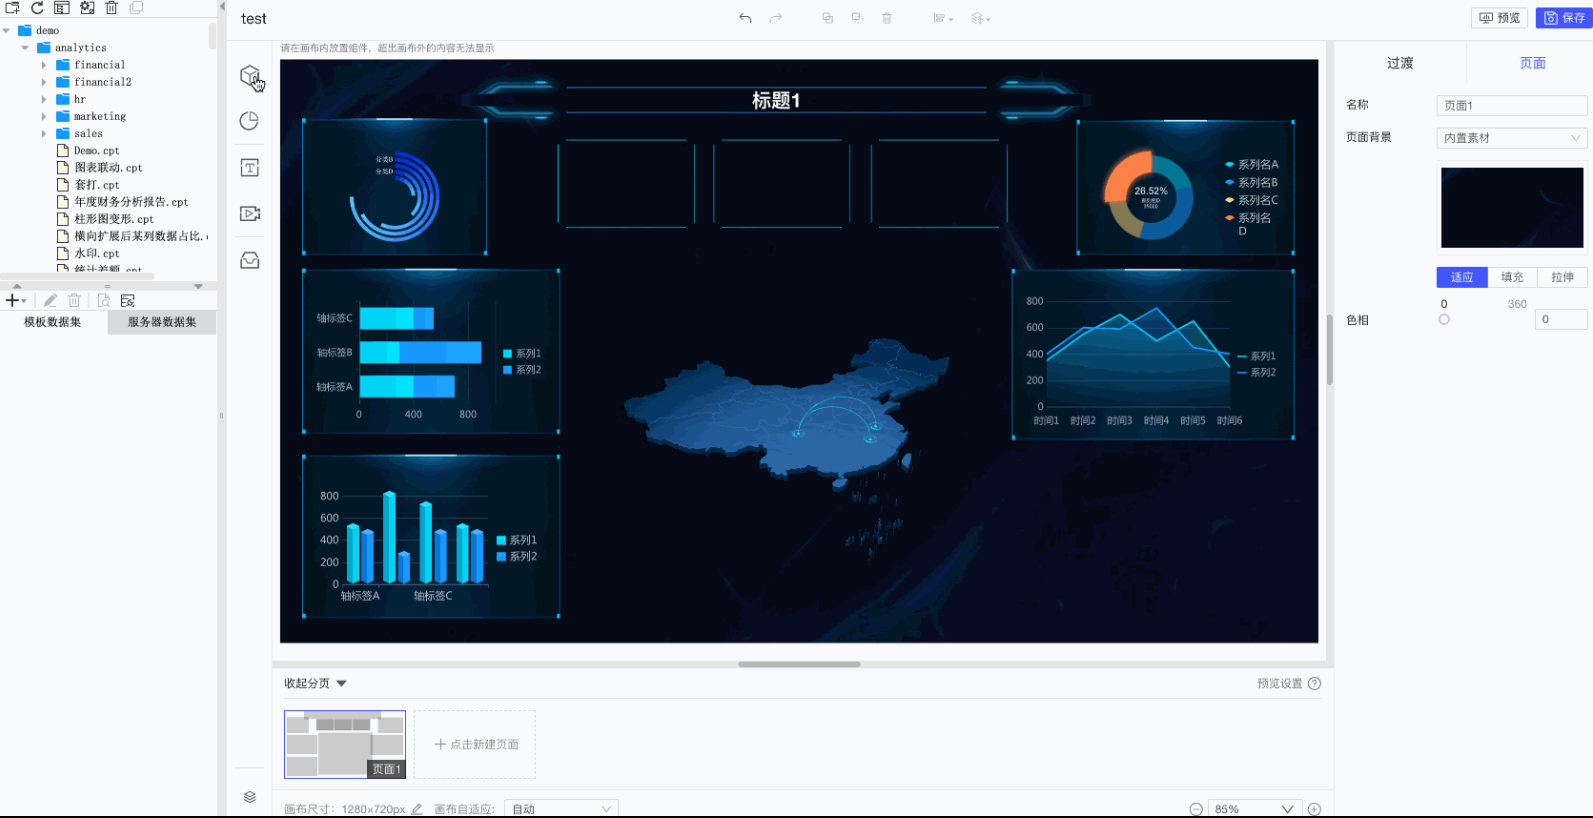Open the chart components icon
The height and width of the screenshot is (818, 1593).
(250, 121)
